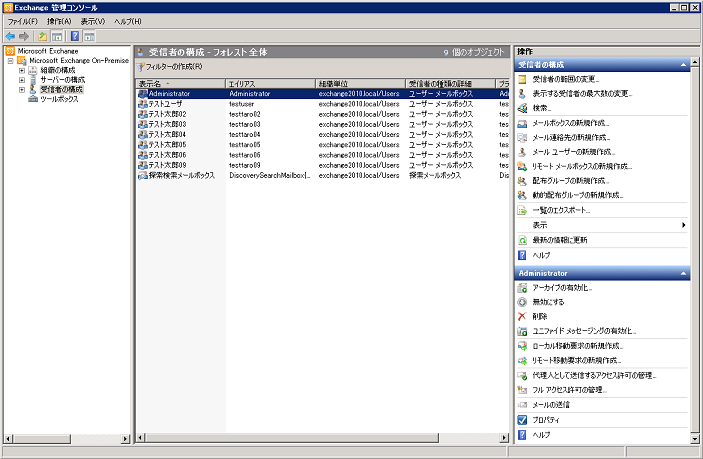Click メールの送信 action
The image size is (703, 459).
click(551, 405)
